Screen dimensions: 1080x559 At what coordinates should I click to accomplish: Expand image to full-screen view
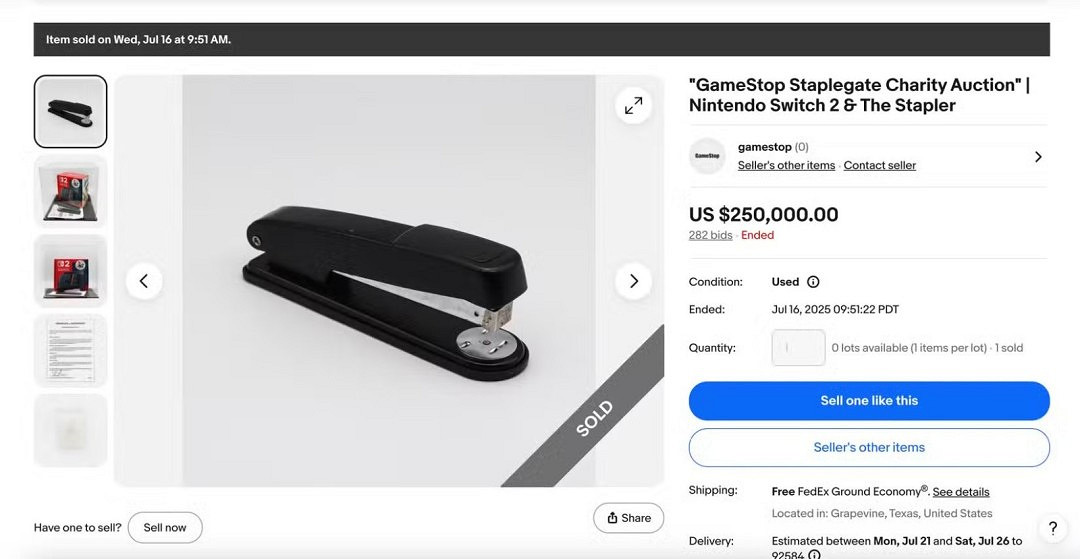pyautogui.click(x=633, y=105)
